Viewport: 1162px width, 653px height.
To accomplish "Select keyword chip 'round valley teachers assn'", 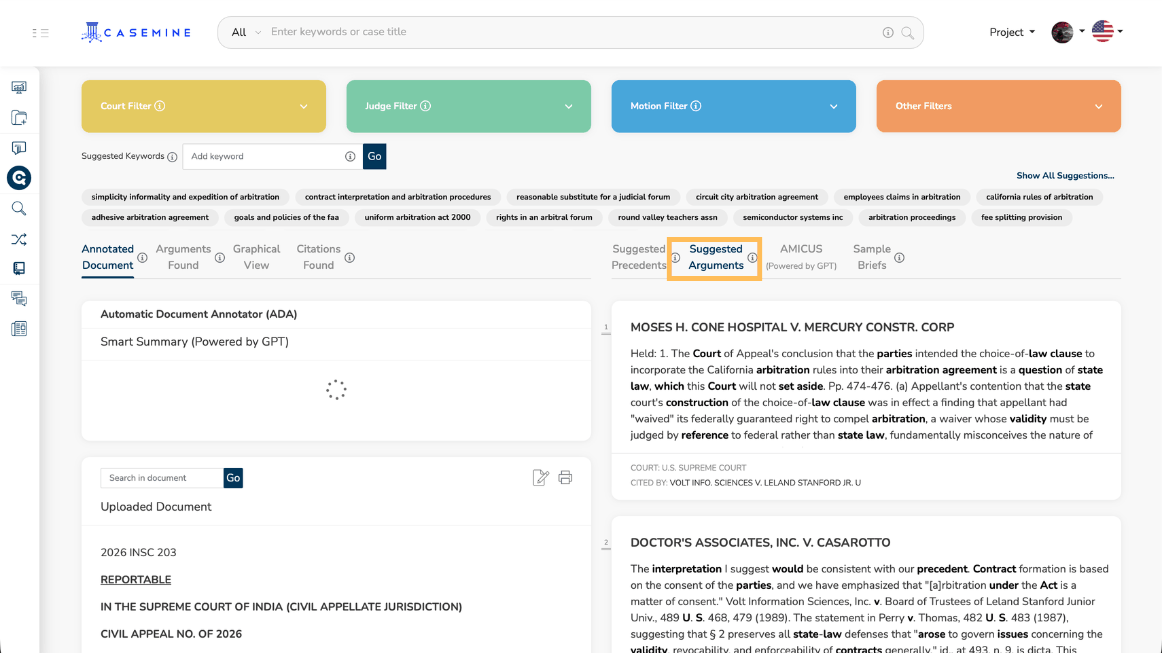I will [668, 217].
